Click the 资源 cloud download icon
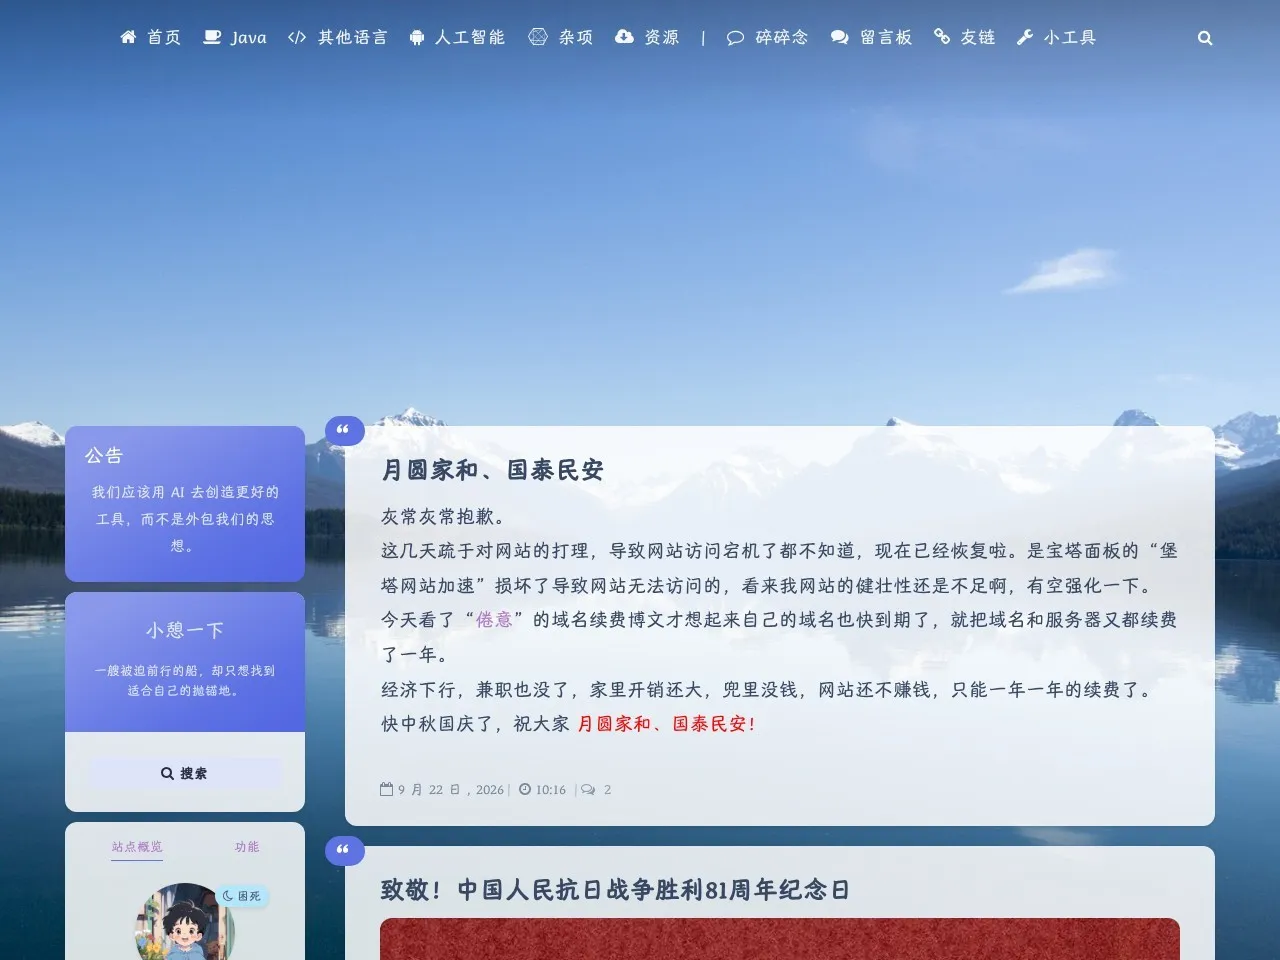This screenshot has width=1280, height=960. [x=624, y=37]
